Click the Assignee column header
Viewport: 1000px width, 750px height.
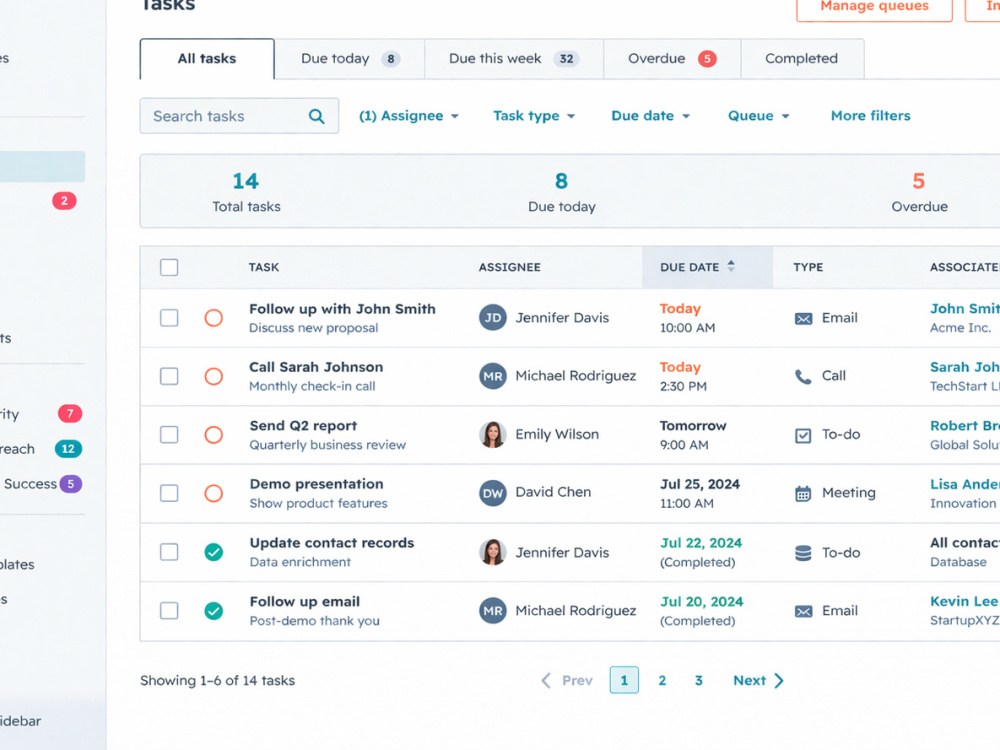[x=510, y=267]
